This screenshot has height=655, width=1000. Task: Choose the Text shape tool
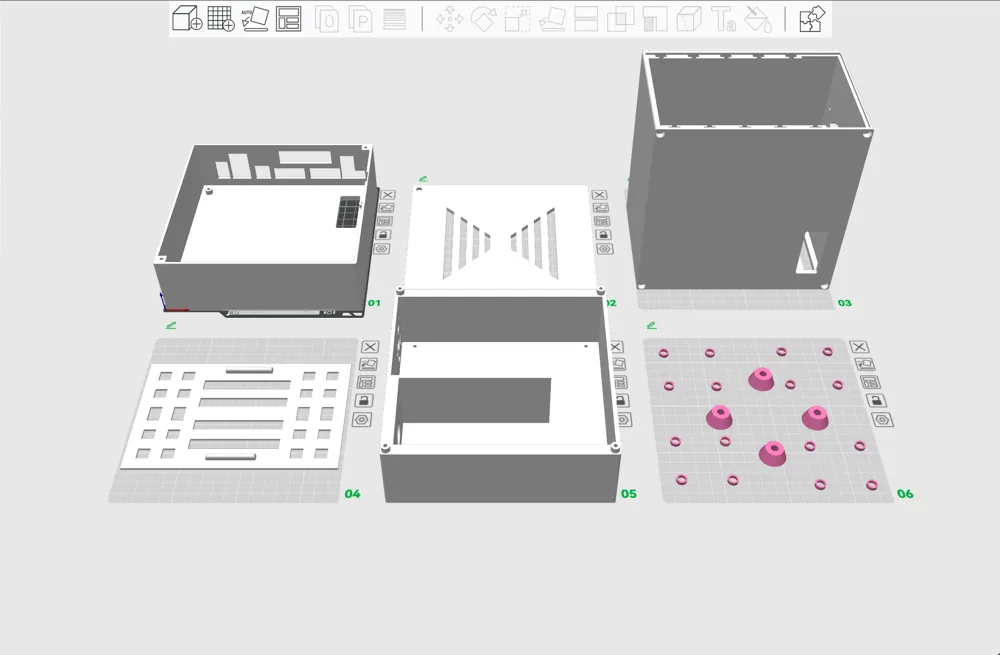pyautogui.click(x=723, y=19)
